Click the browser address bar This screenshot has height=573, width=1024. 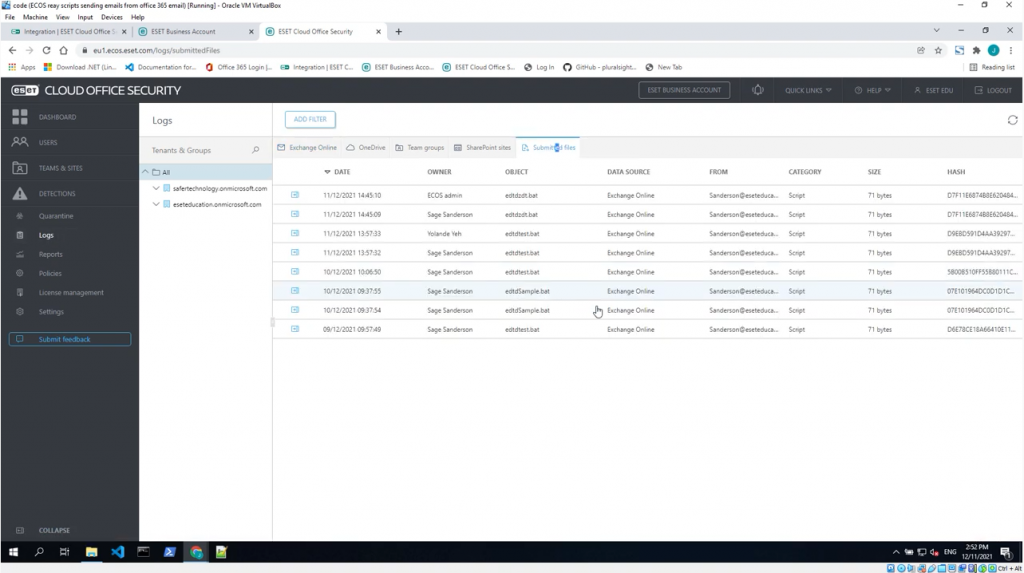tap(496, 50)
